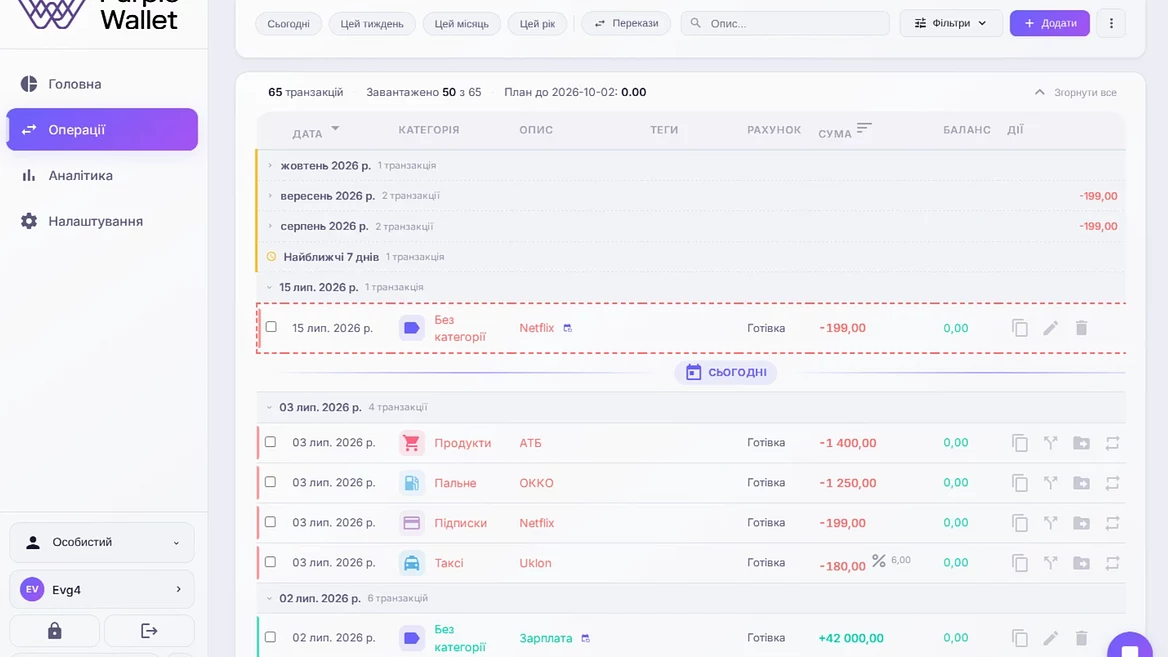Collapse the 02 лип. 2026 р. group
Screen dimensions: 1168x657
point(270,598)
